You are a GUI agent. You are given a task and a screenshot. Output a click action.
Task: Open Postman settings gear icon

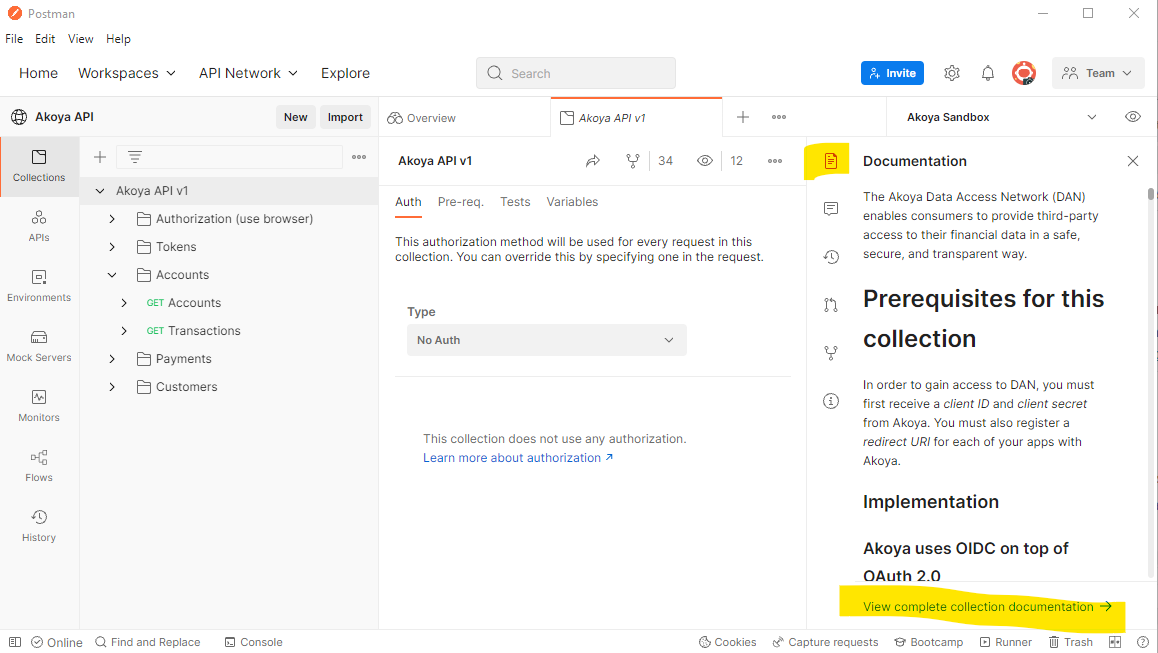click(952, 73)
